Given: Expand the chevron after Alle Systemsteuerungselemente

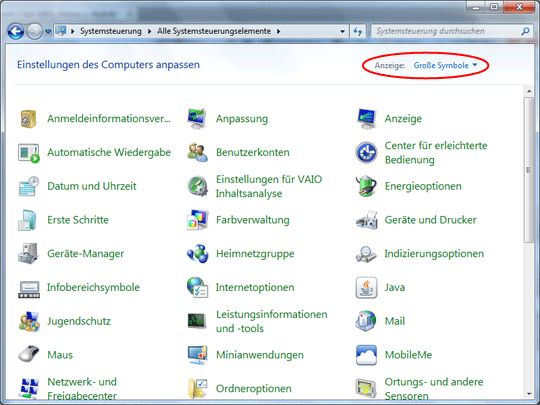Looking at the screenshot, I should [x=278, y=31].
